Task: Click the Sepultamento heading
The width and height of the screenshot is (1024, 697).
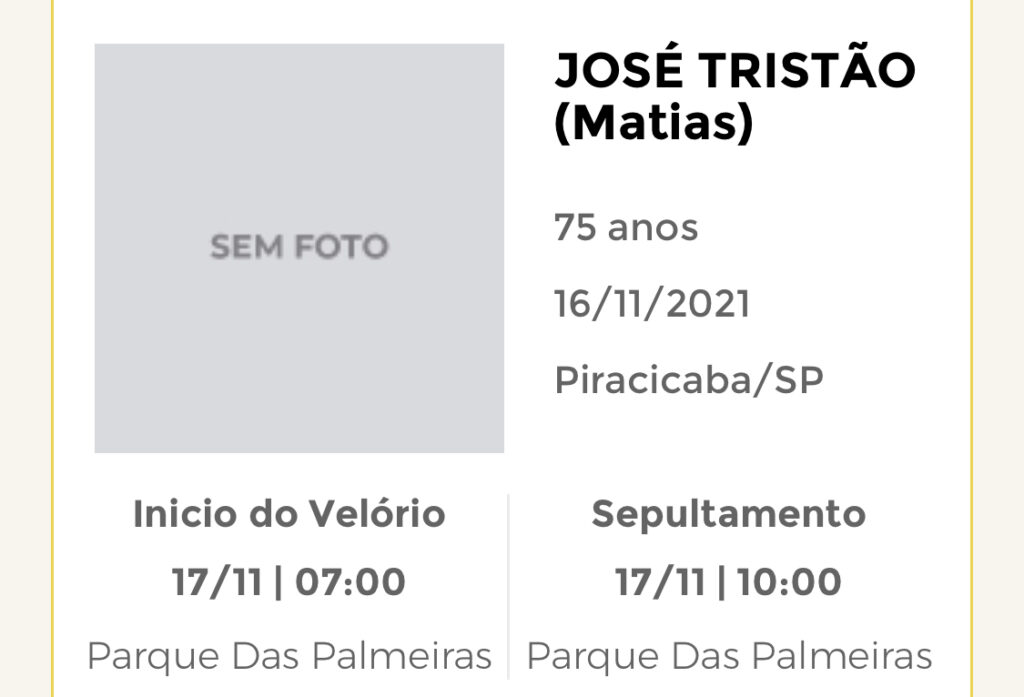Action: pyautogui.click(x=729, y=514)
